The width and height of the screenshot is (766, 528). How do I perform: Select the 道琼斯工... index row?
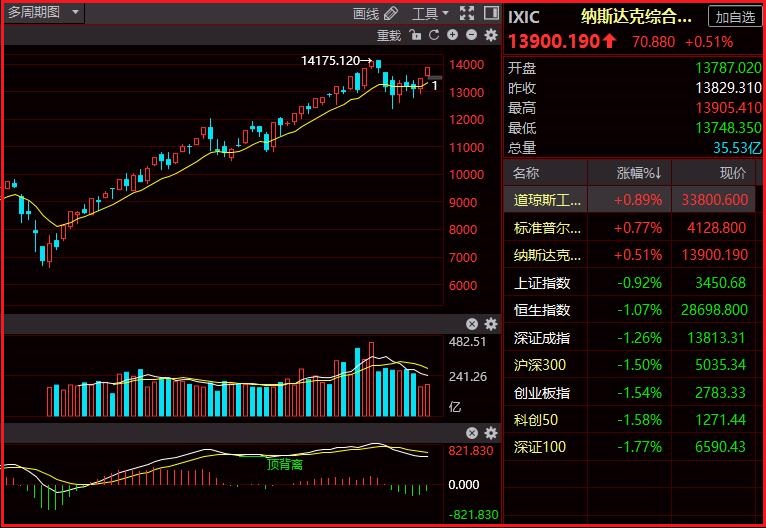(630, 200)
